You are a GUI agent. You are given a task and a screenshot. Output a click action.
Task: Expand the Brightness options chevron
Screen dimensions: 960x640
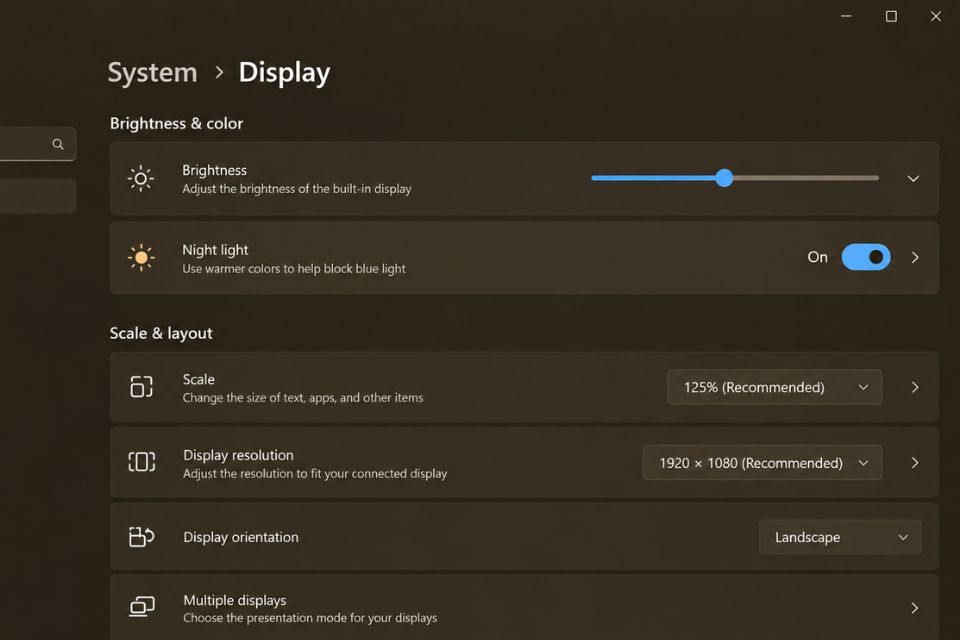[x=913, y=178]
